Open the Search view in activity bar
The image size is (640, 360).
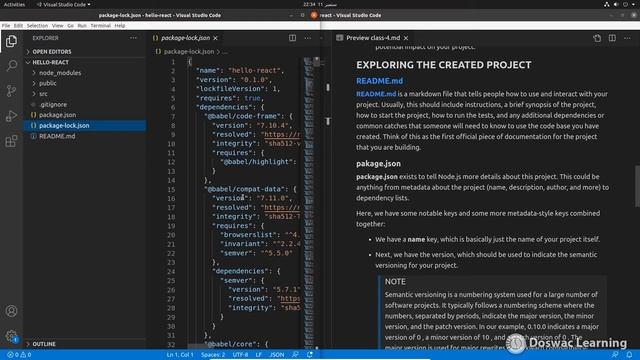(11, 66)
